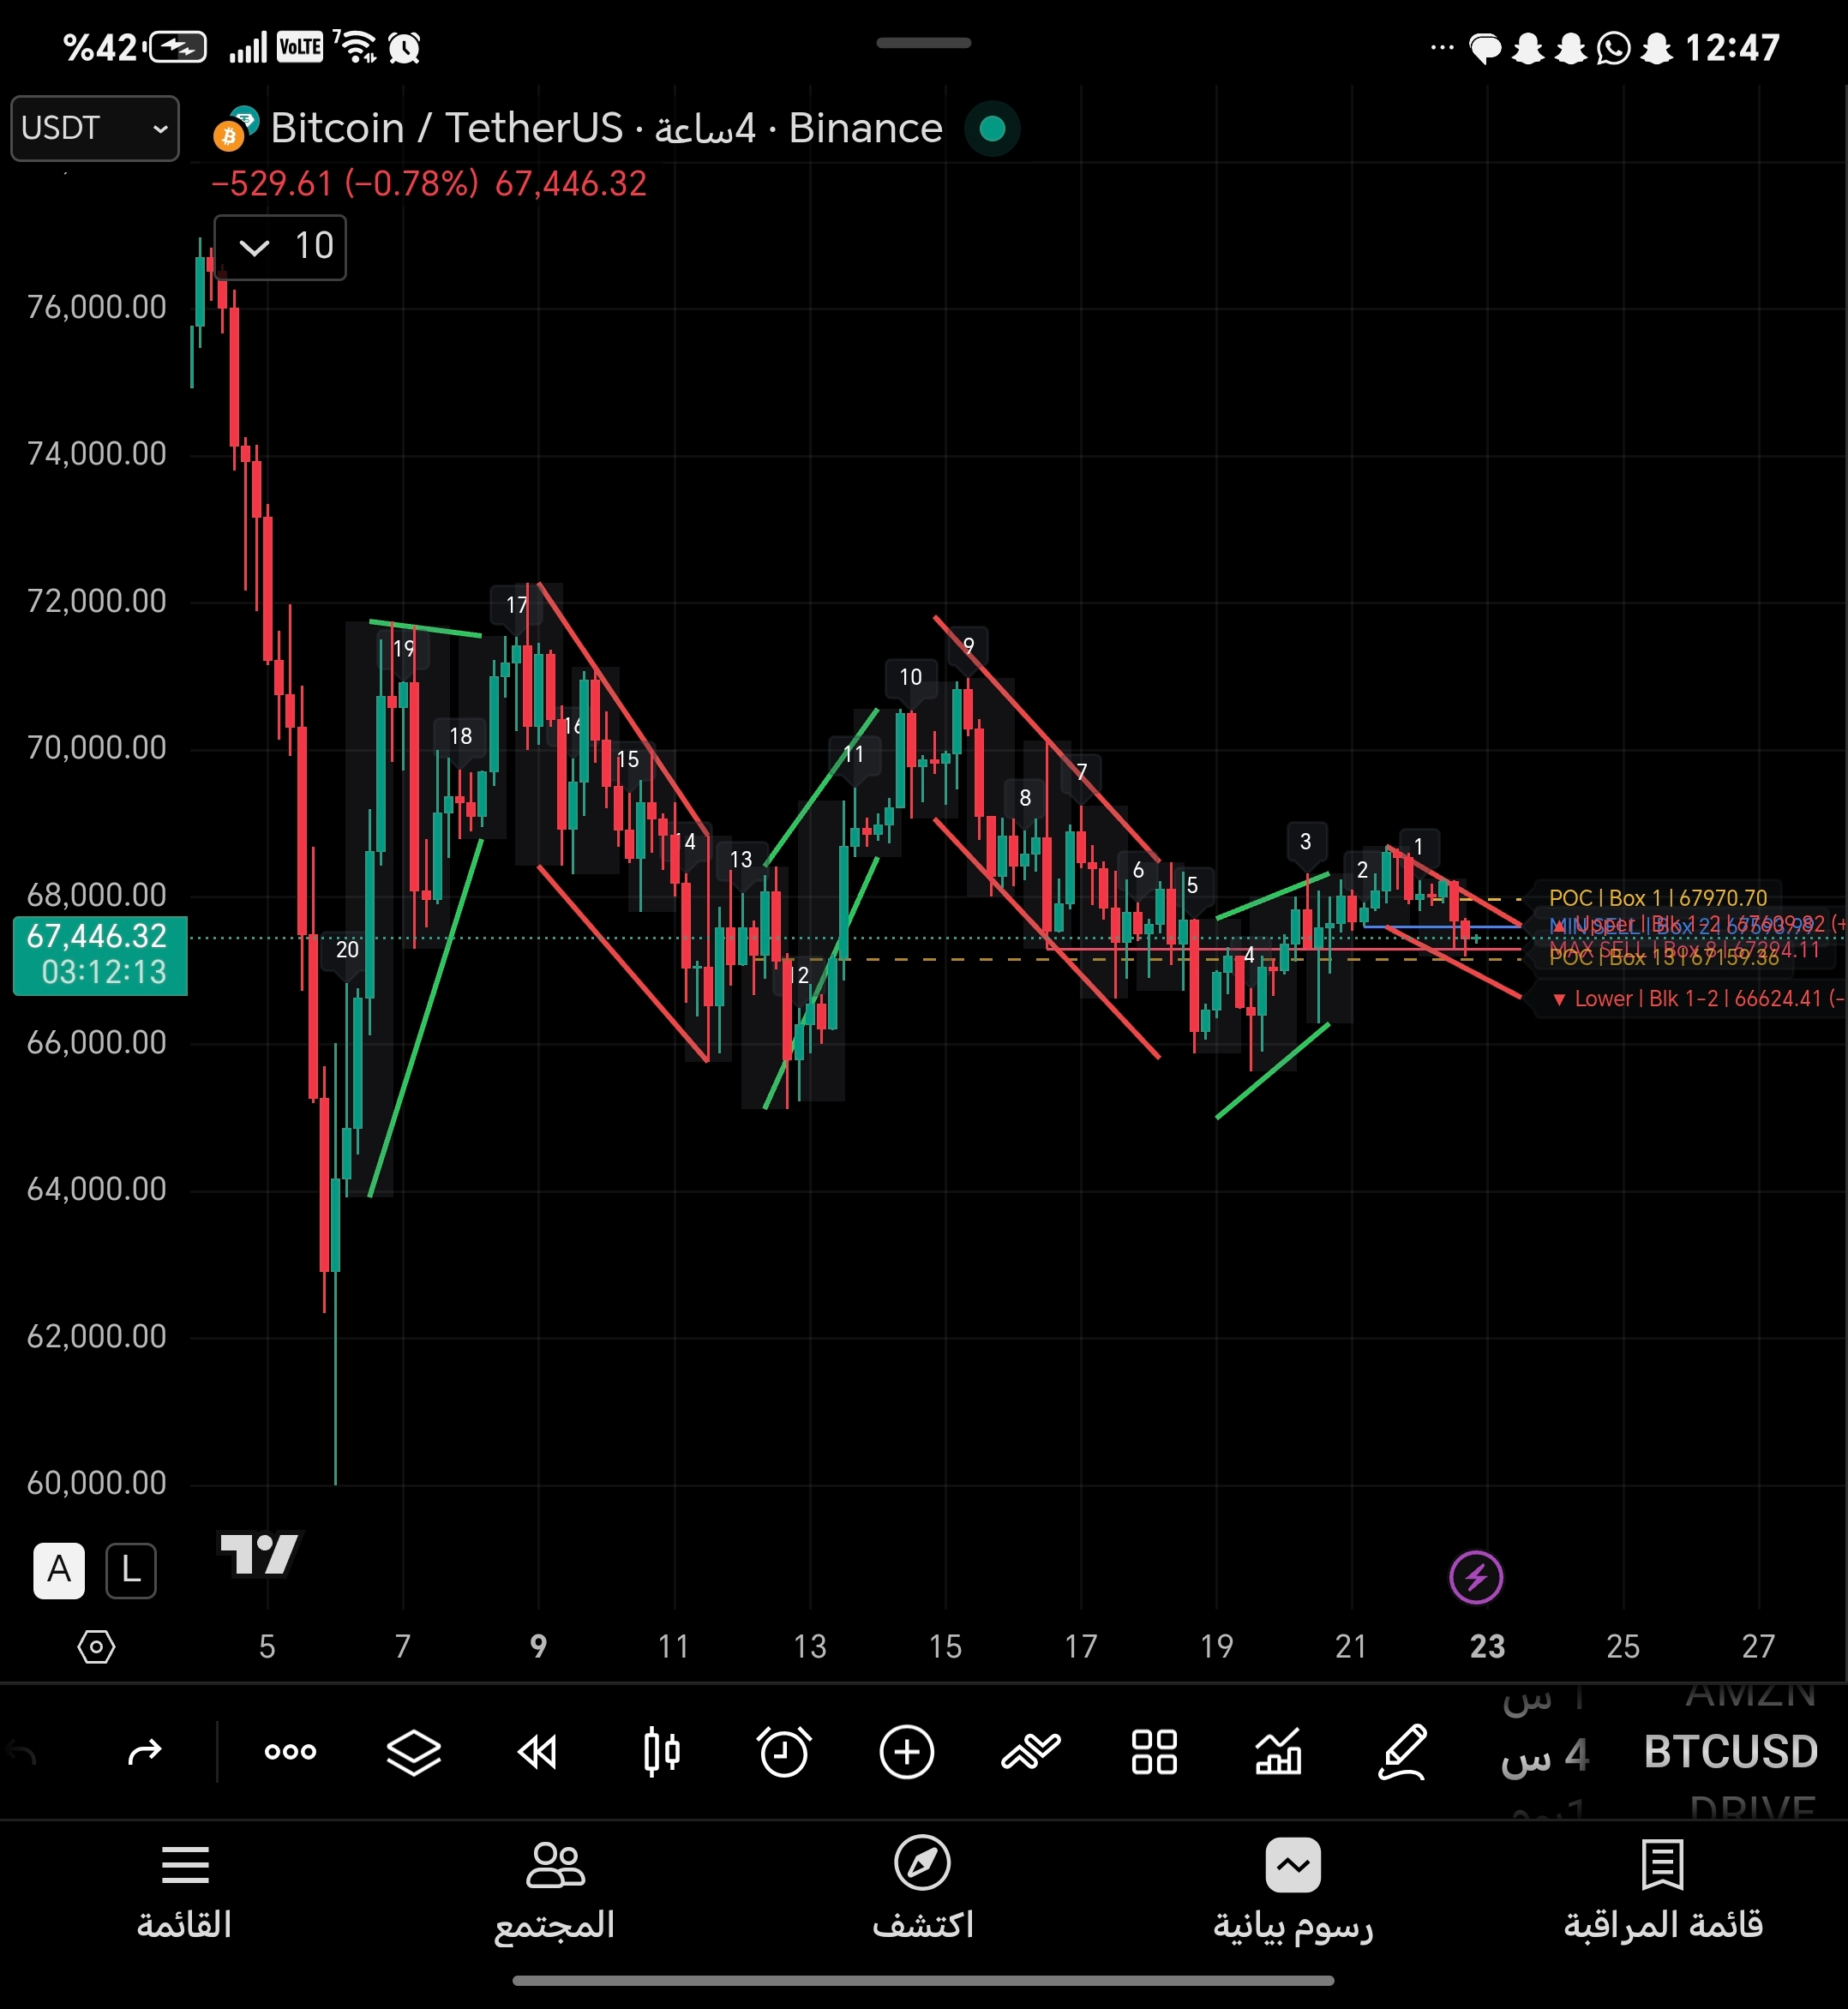Open the indicators chart icon

(x=1278, y=1751)
